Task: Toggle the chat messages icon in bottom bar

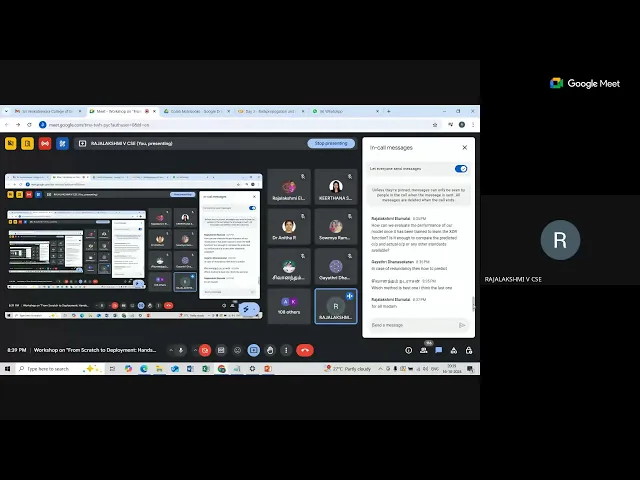Action: tap(439, 350)
